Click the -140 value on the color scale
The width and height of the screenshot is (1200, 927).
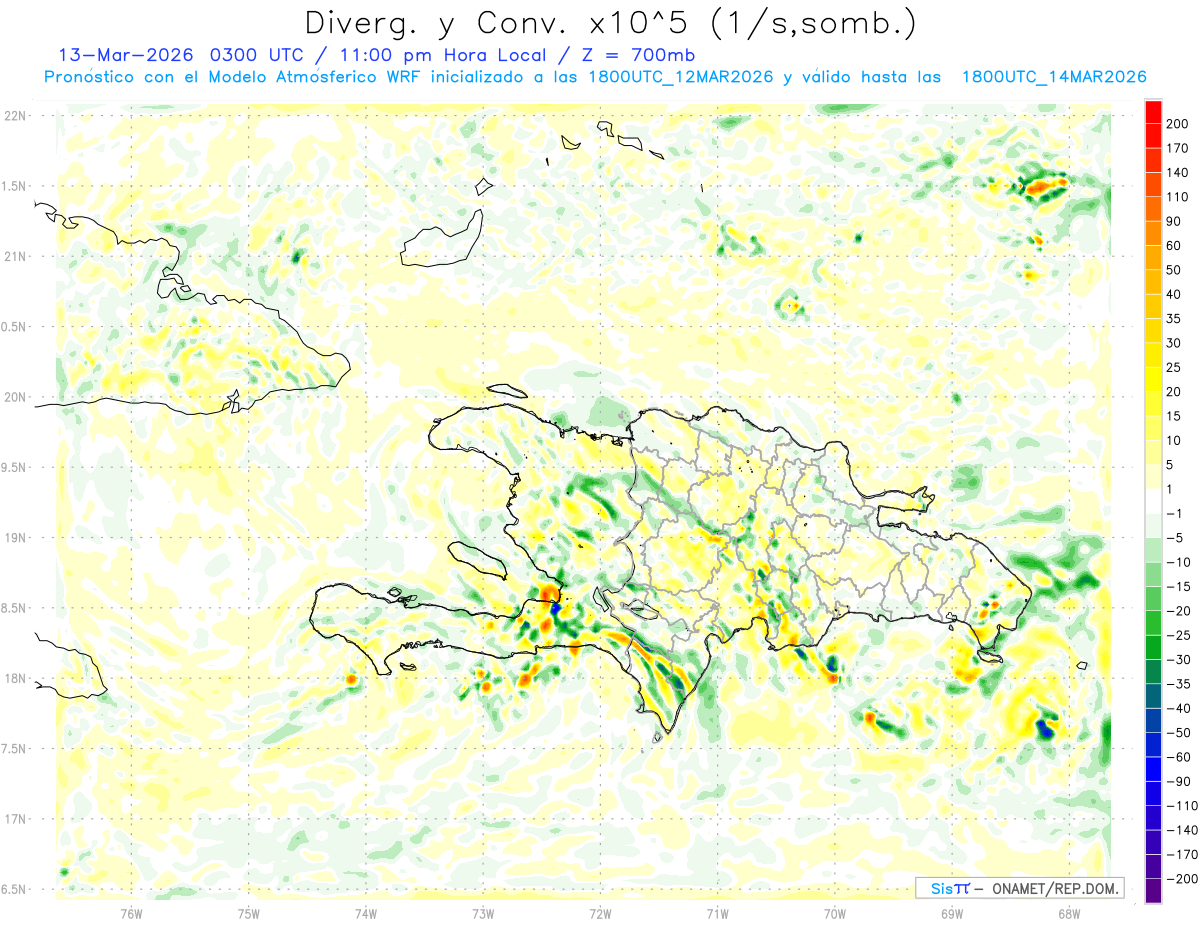pos(1180,830)
